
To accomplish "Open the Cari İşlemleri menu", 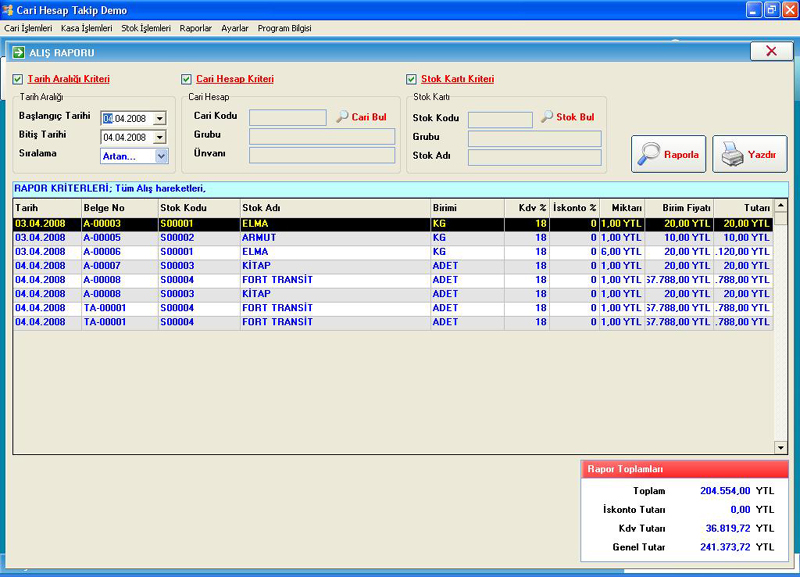I will point(28,28).
